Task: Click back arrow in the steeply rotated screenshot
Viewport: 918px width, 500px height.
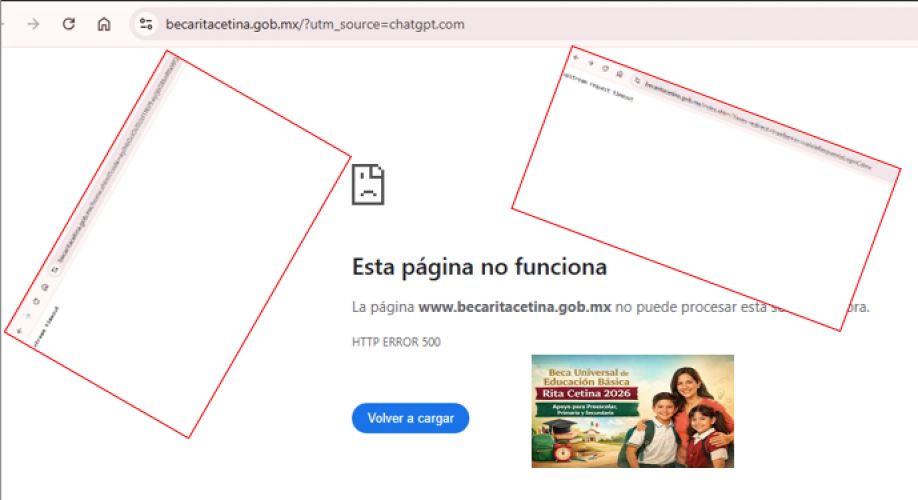Action: [x=19, y=331]
